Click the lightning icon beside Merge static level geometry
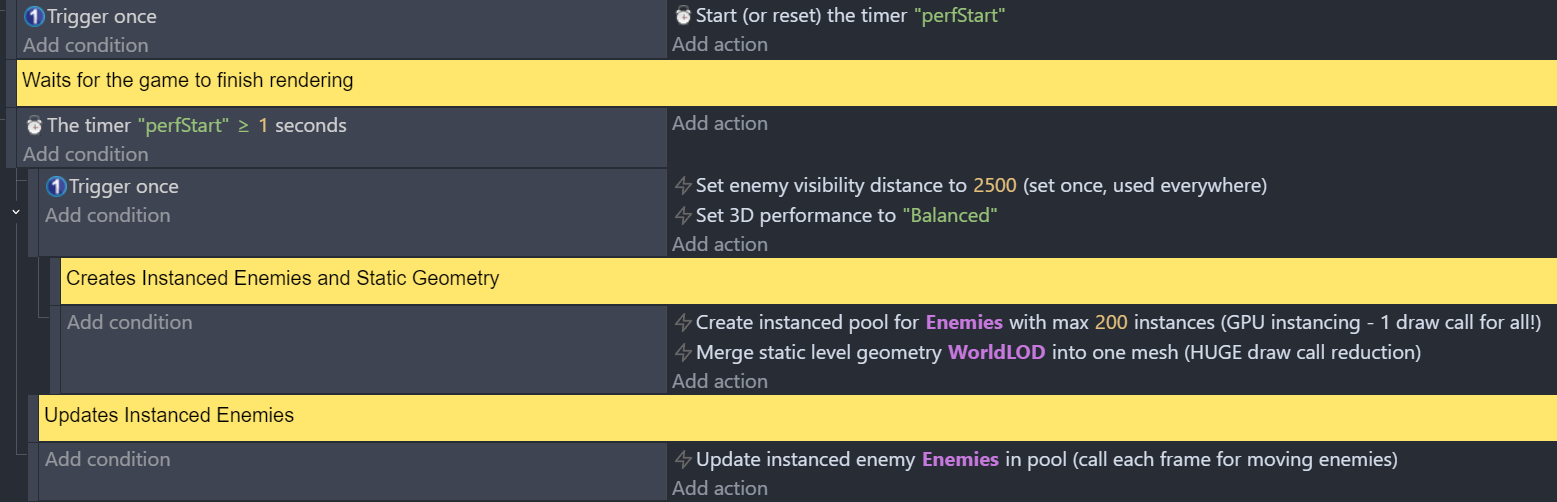 [x=683, y=353]
